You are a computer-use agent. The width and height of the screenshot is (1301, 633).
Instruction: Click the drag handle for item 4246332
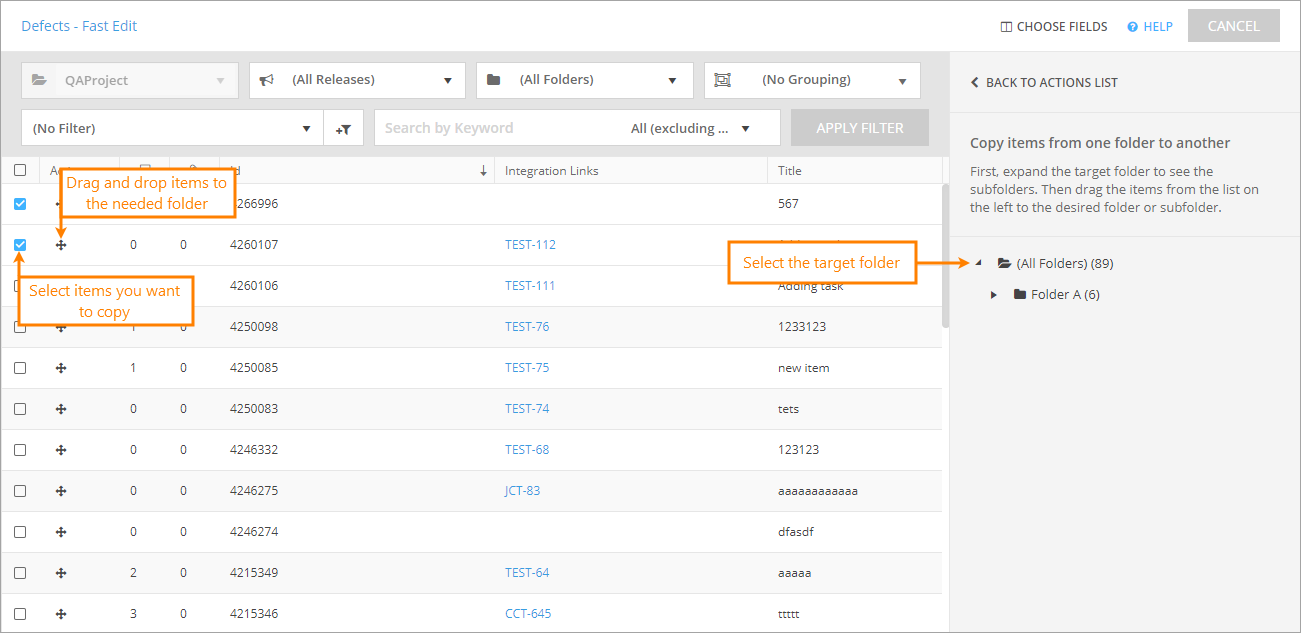[61, 450]
